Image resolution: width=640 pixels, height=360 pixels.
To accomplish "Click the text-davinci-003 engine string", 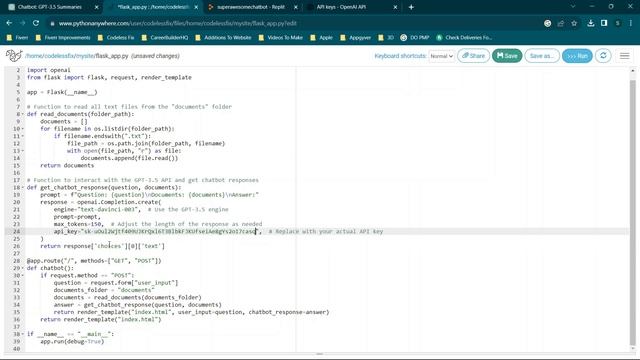I will [109, 209].
